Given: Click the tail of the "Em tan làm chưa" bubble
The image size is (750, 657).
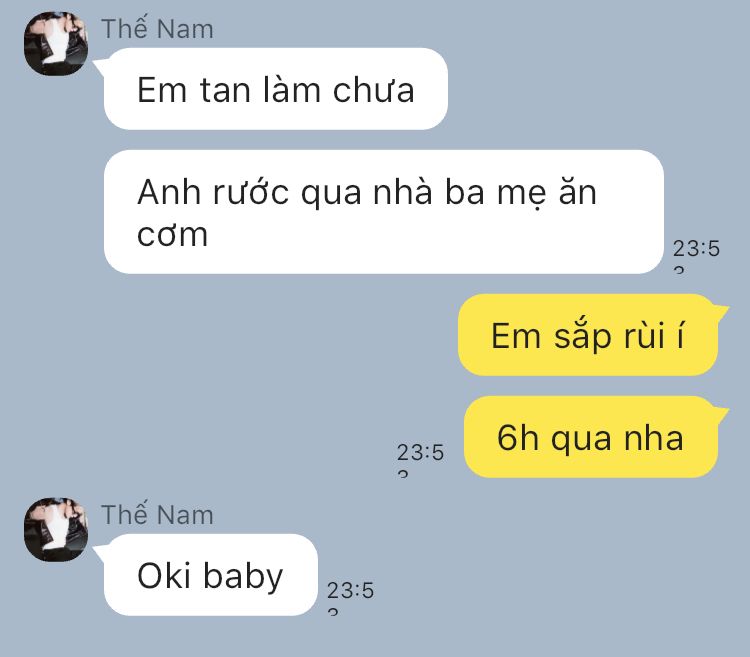Looking at the screenshot, I should (x=100, y=66).
